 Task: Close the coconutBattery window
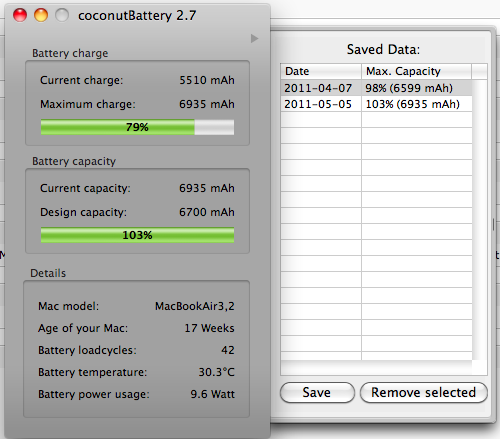pos(20,15)
